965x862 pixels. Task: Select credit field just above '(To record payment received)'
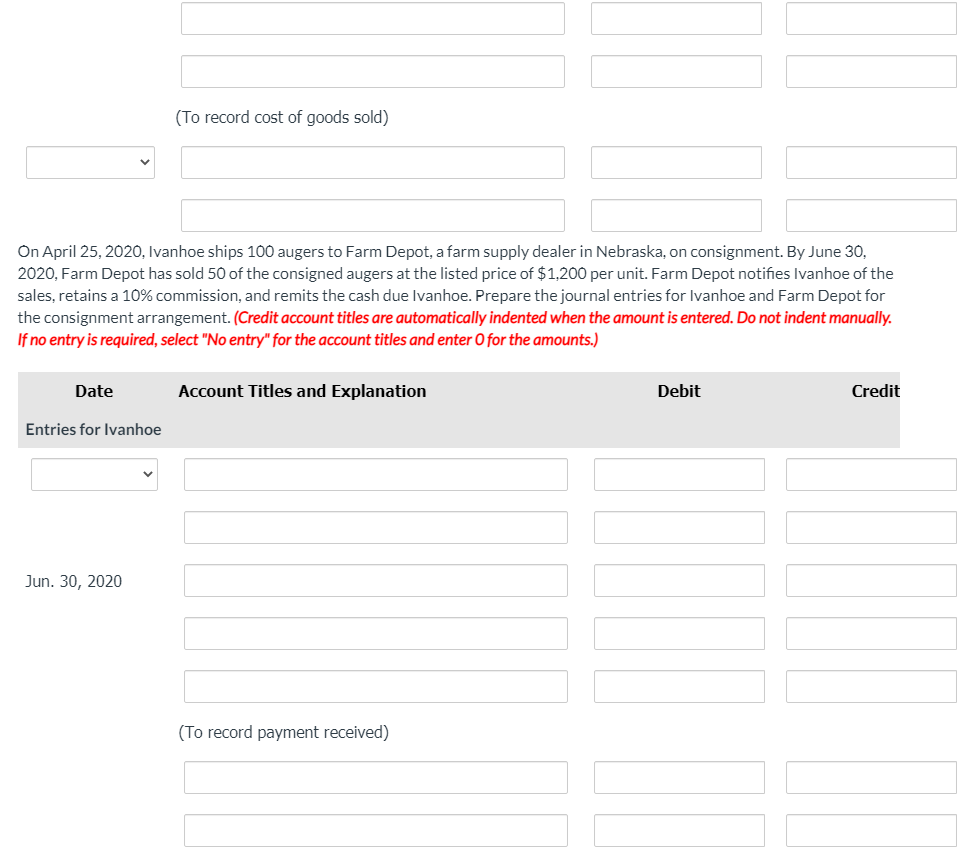click(x=871, y=686)
